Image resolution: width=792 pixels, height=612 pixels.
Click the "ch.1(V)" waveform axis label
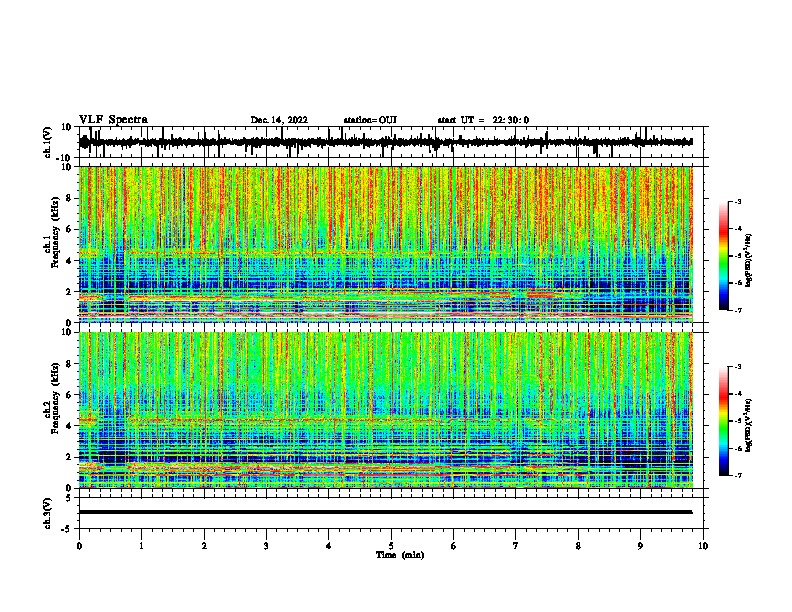[x=48, y=142]
